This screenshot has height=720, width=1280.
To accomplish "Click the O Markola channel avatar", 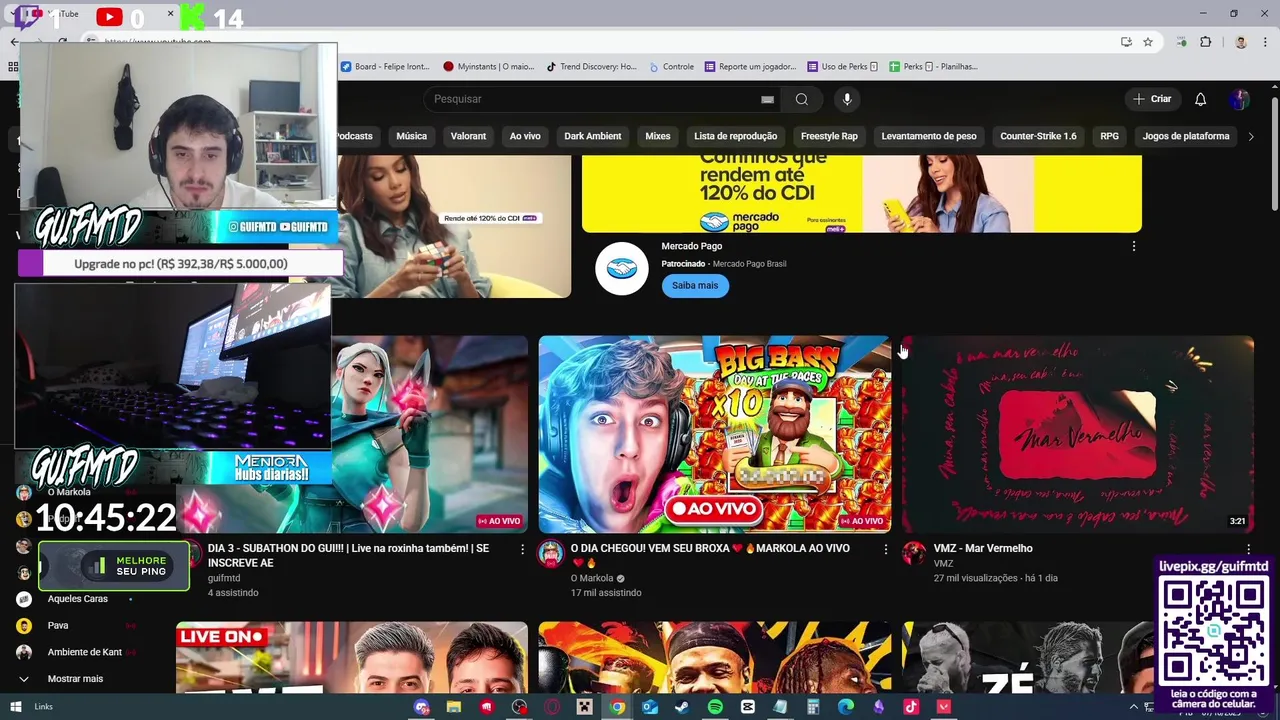I will (551, 554).
